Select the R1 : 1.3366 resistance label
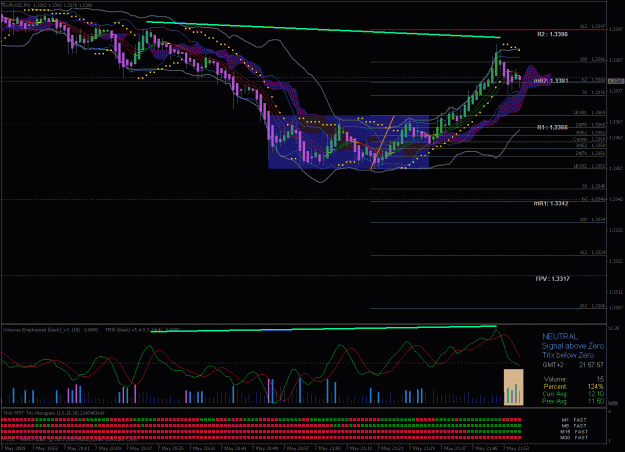The height and width of the screenshot is (452, 625). [552, 128]
